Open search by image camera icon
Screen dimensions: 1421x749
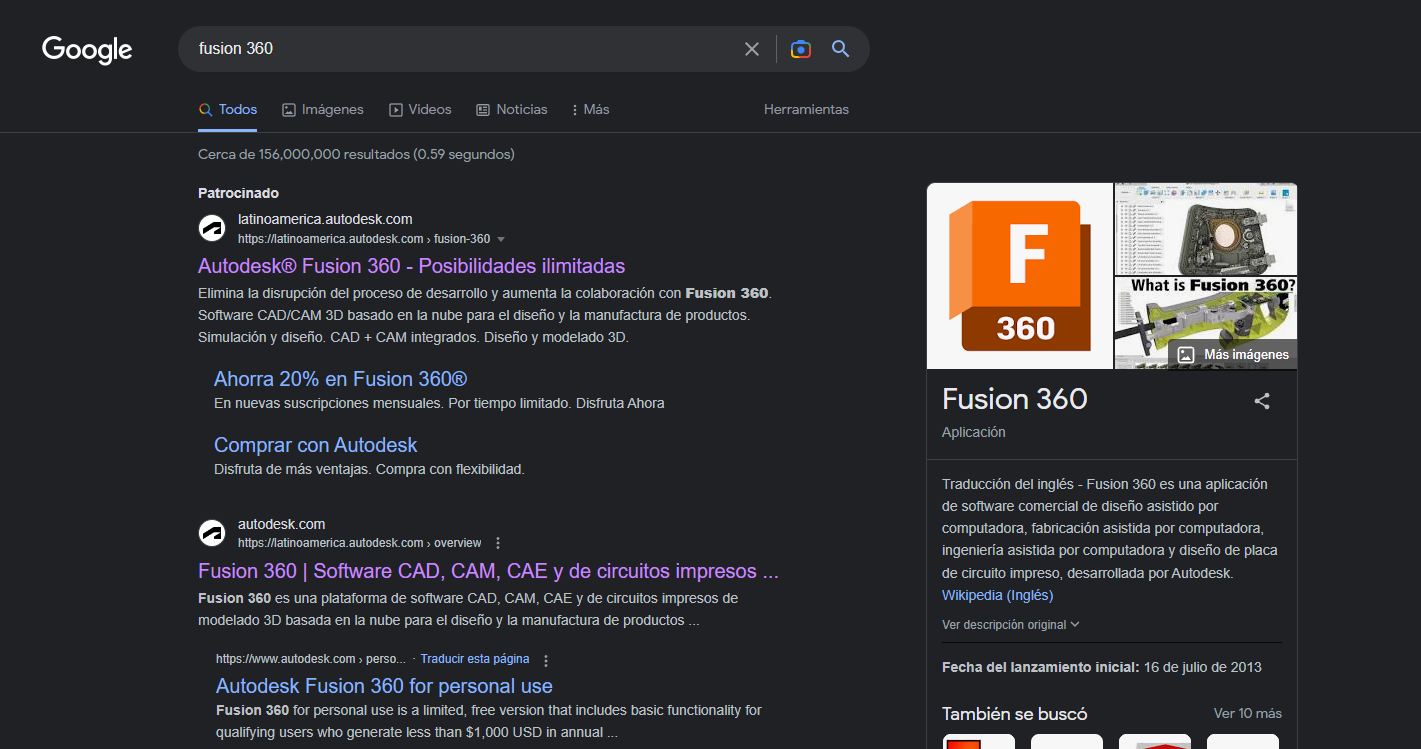coord(800,49)
